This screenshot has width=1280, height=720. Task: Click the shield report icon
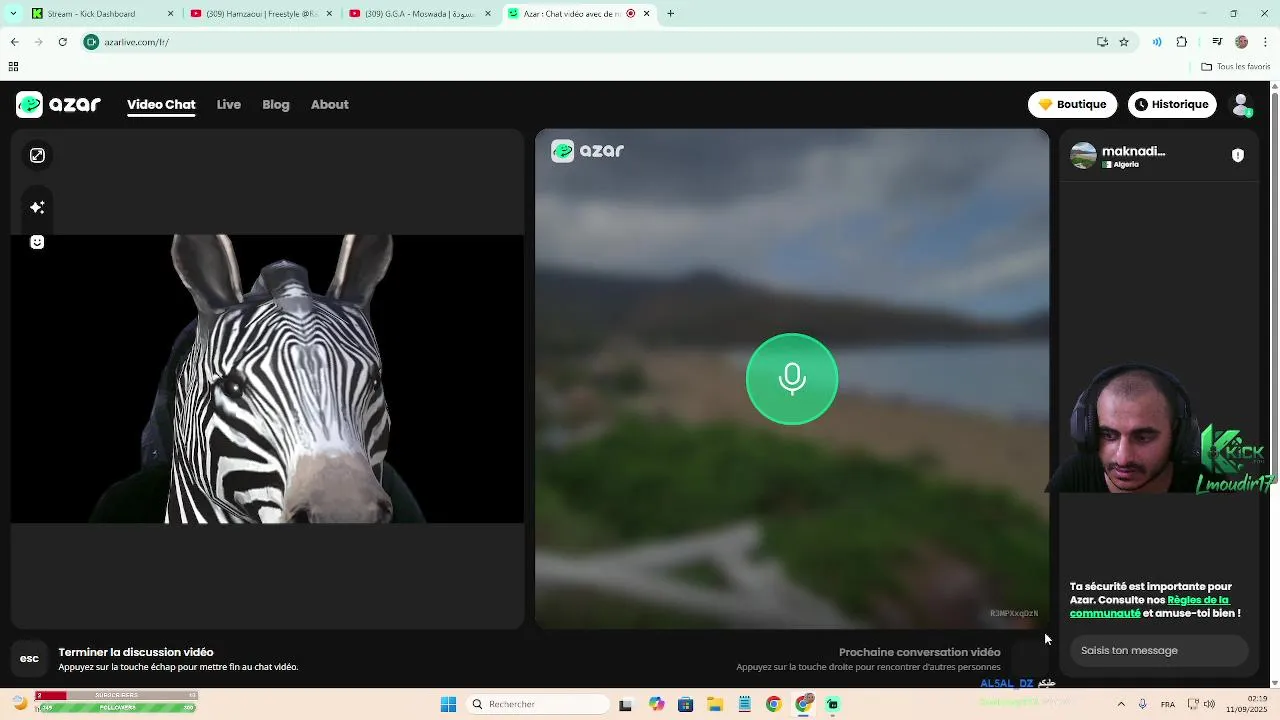[1238, 155]
